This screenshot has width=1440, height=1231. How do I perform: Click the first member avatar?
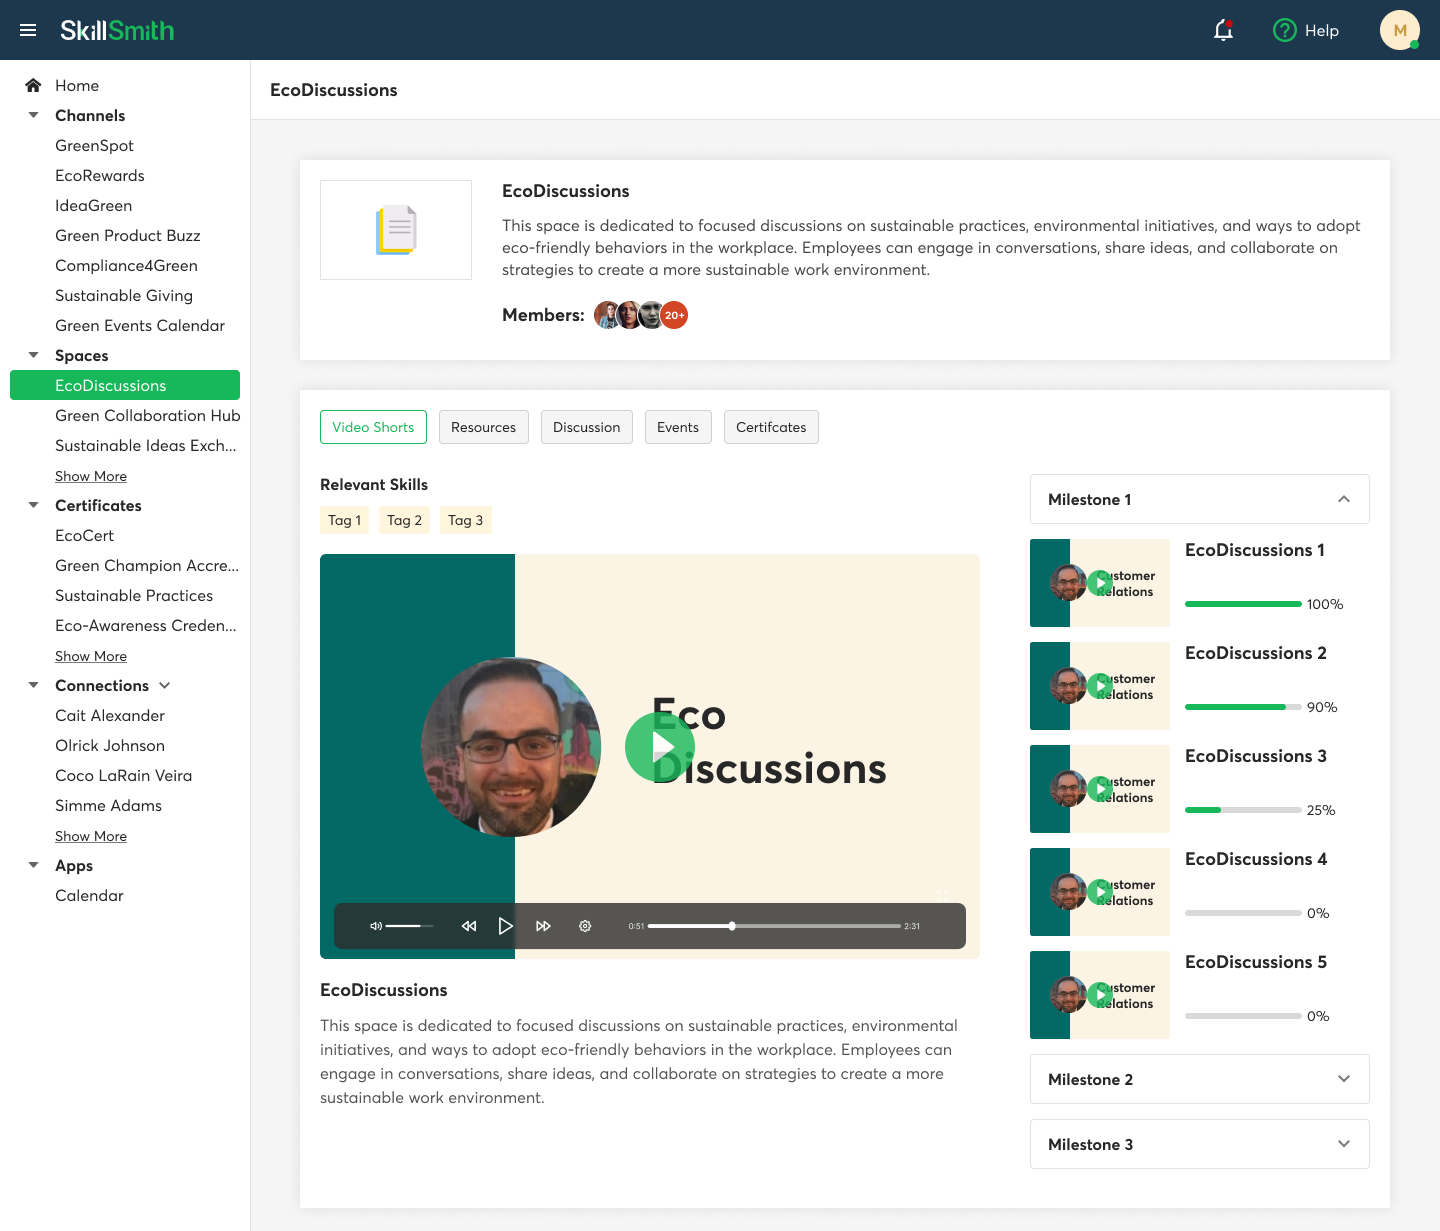(607, 315)
